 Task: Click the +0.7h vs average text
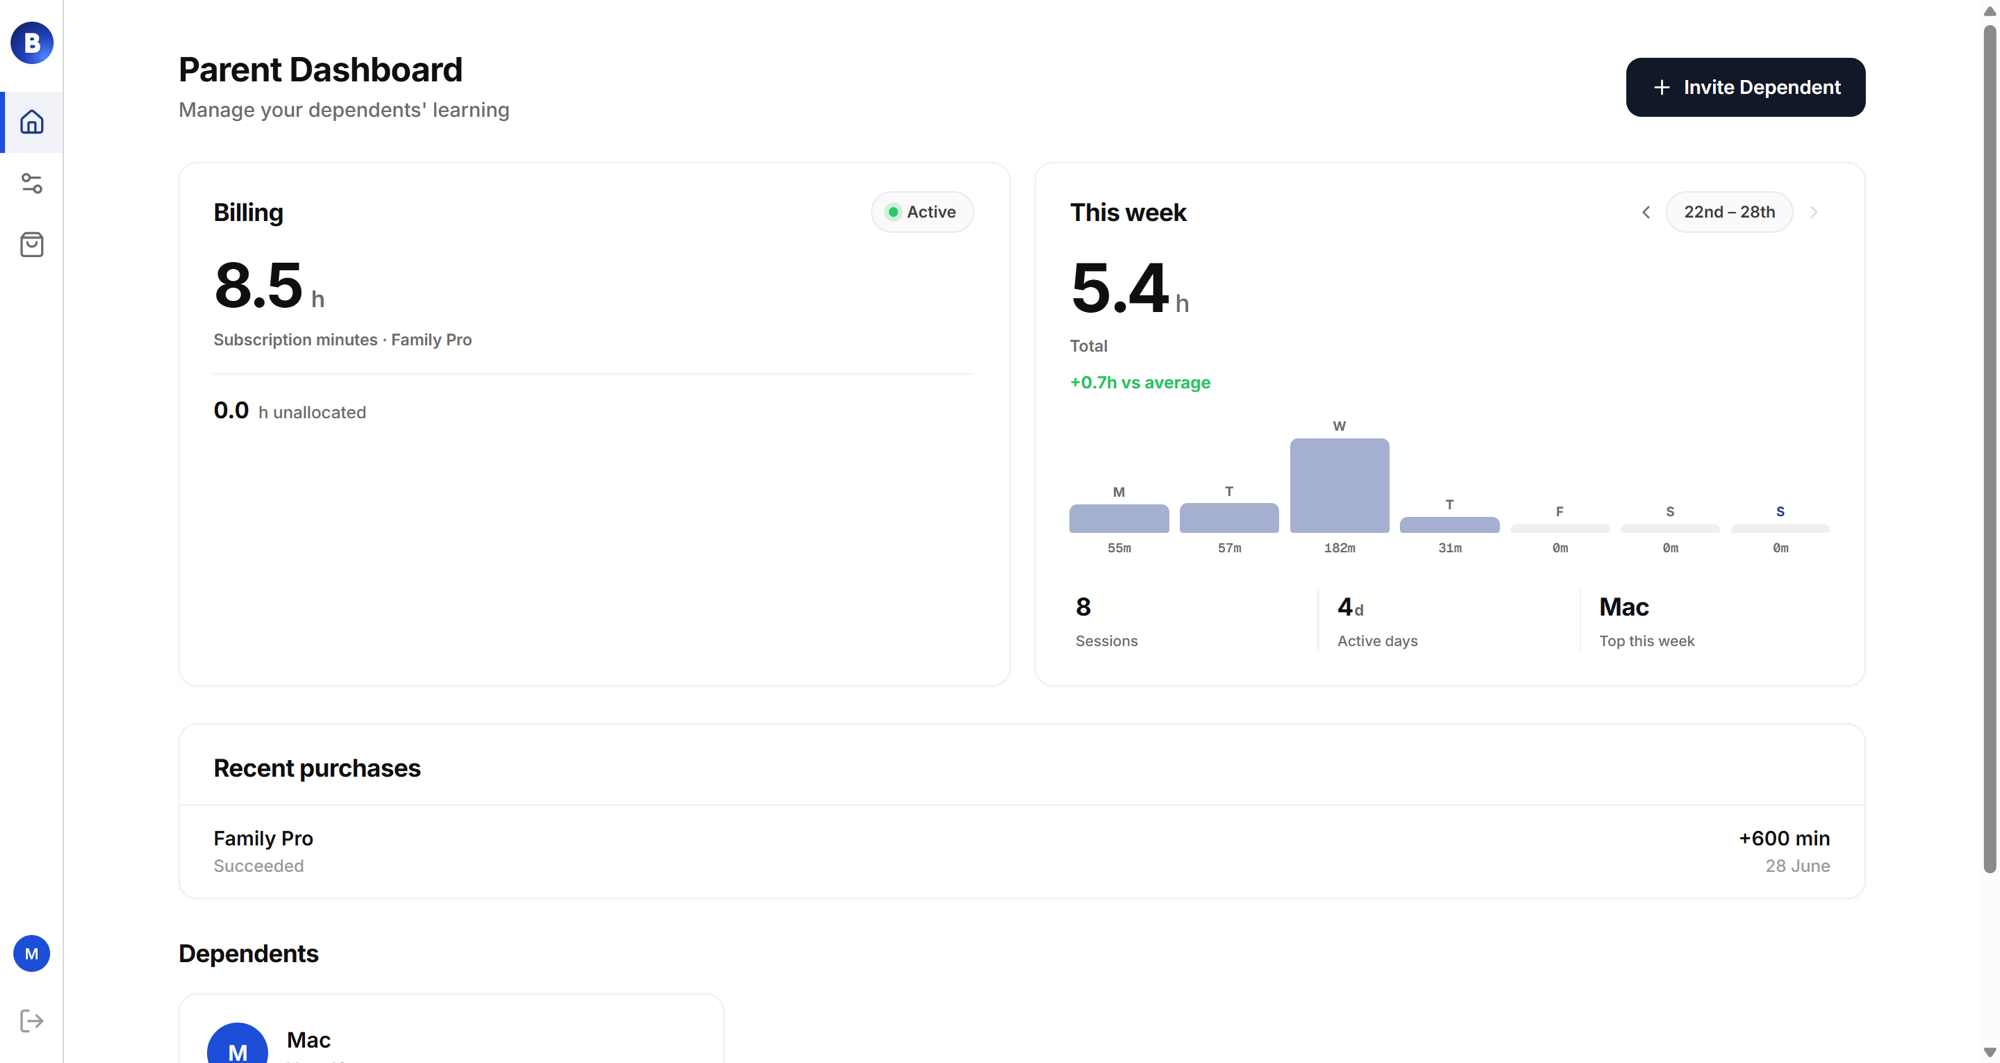tap(1140, 382)
